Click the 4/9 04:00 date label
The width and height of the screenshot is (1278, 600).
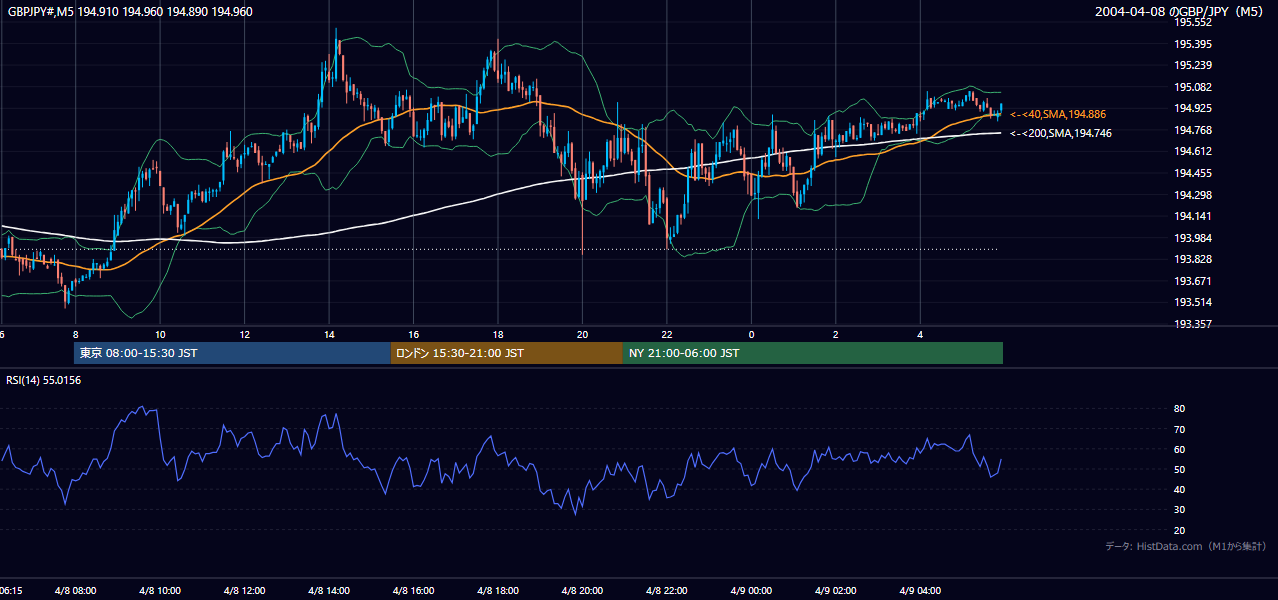click(920, 591)
